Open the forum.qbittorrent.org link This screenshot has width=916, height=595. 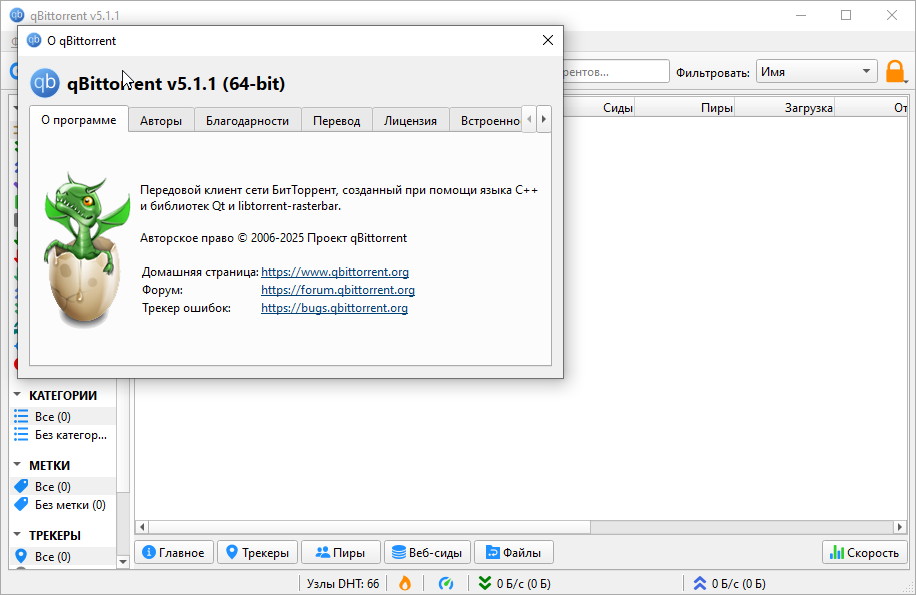pyautogui.click(x=338, y=290)
